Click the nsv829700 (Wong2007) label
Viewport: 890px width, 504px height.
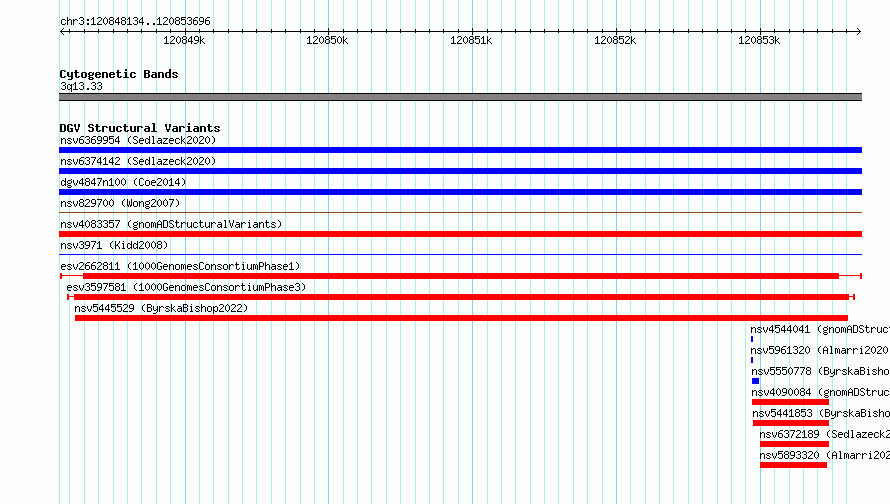pyautogui.click(x=120, y=203)
